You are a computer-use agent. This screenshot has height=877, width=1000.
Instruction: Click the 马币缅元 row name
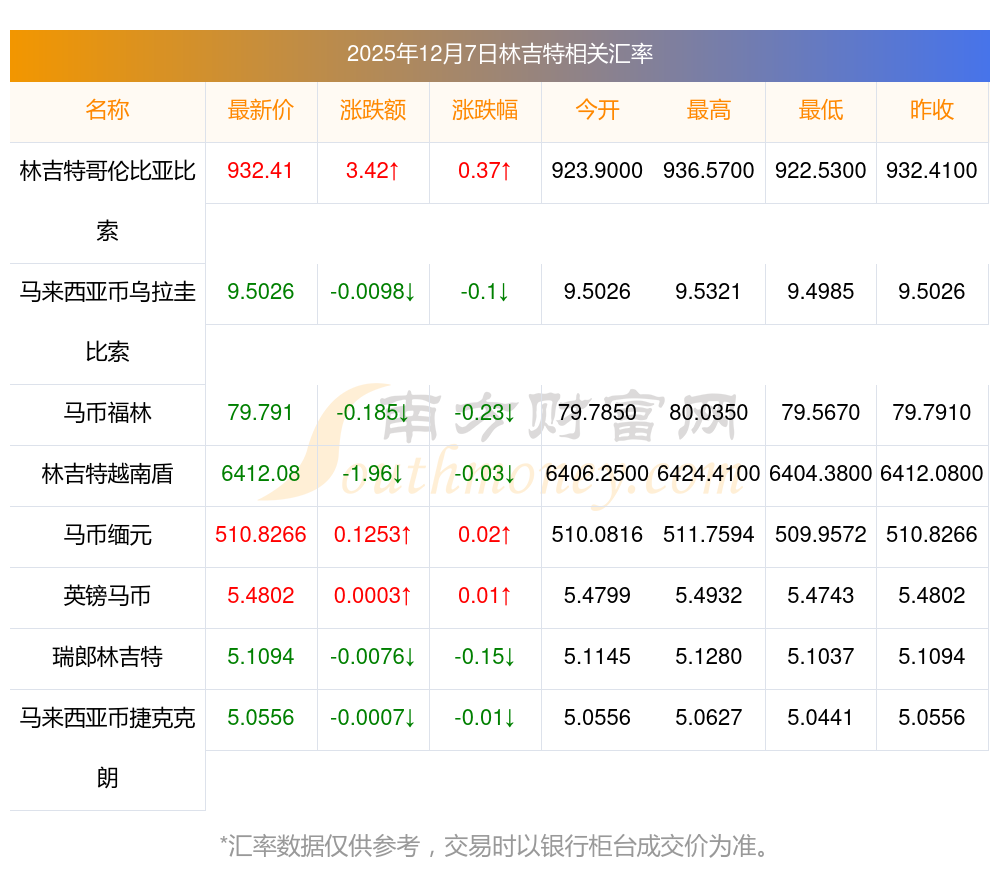[x=107, y=535]
